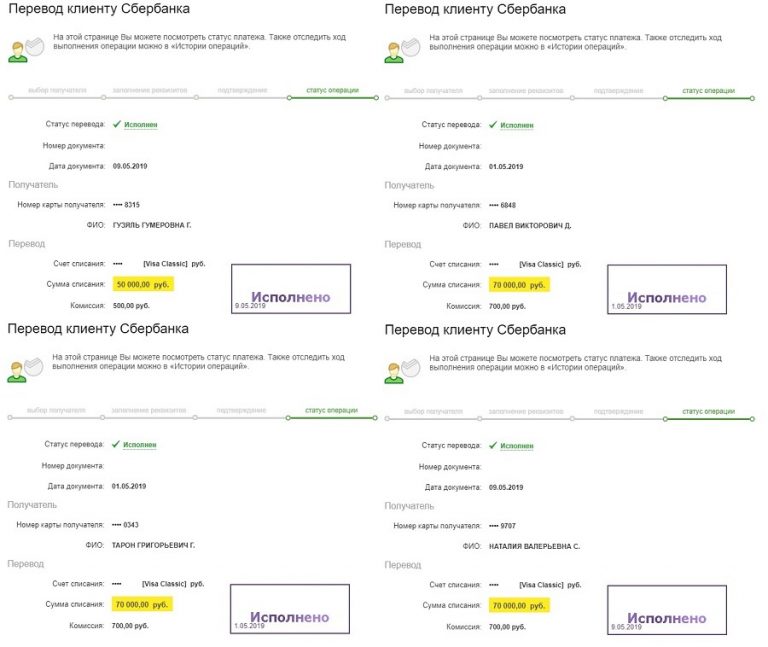Open the «Исполнен» status link in Павел receipt
The height and width of the screenshot is (647, 768).
(517, 125)
